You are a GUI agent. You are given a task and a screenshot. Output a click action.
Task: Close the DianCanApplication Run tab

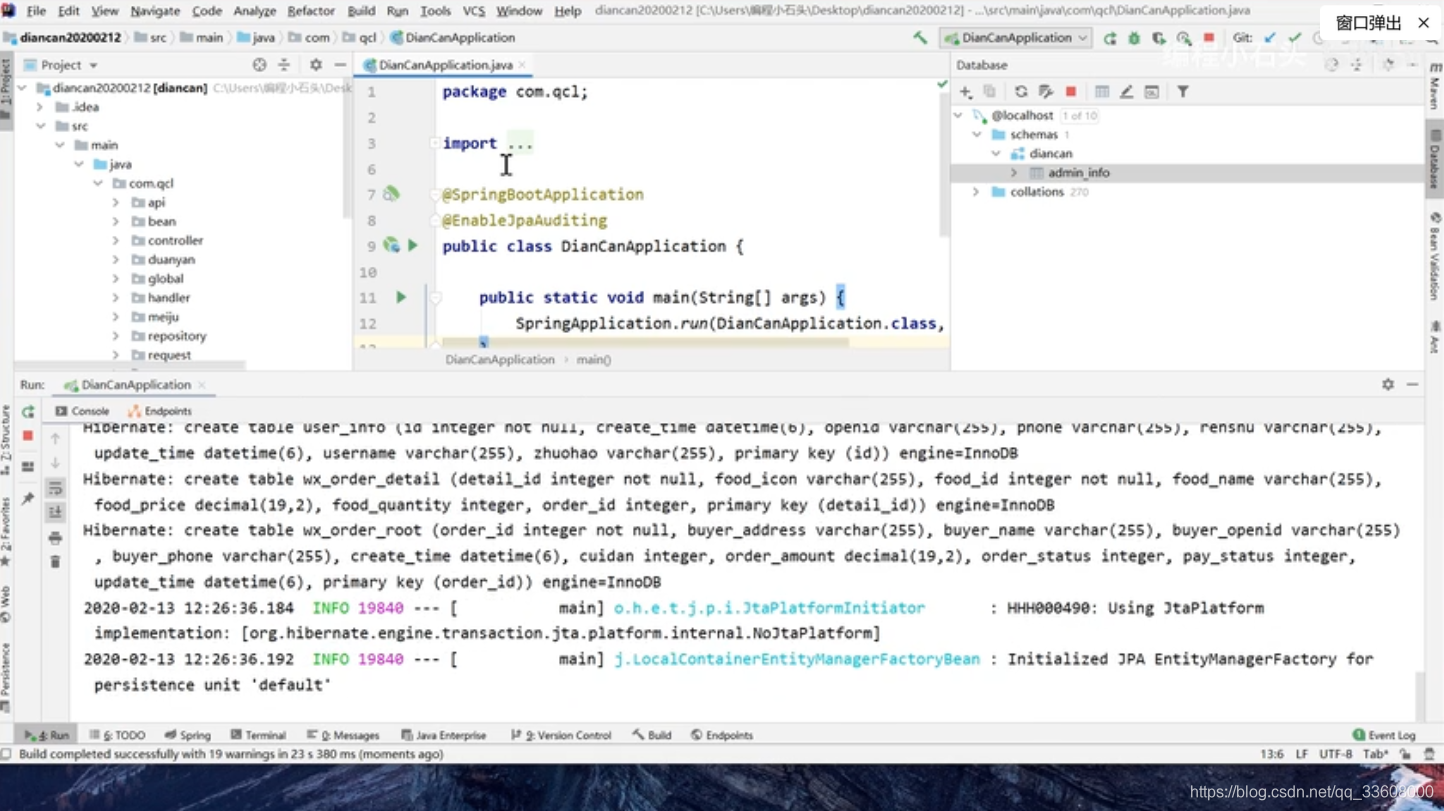point(202,385)
